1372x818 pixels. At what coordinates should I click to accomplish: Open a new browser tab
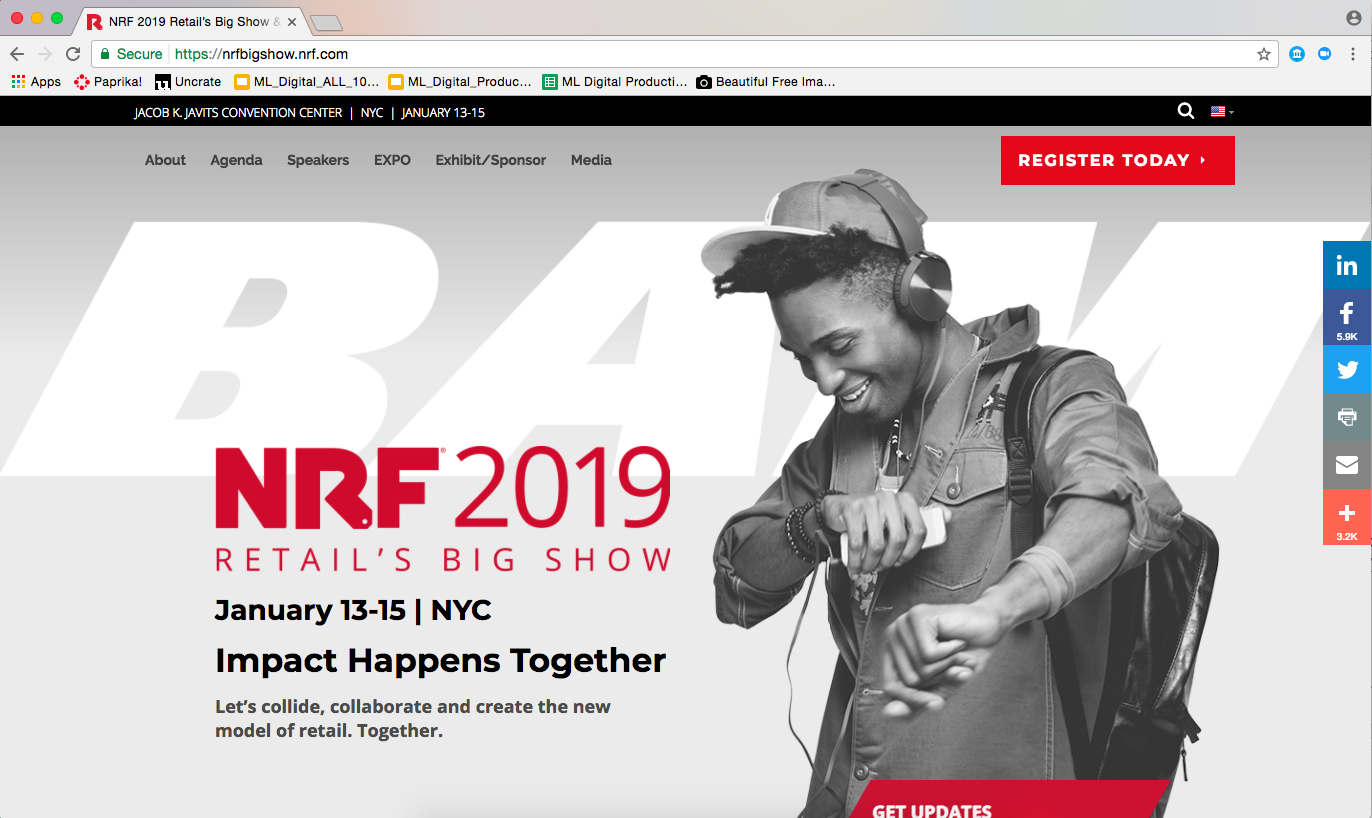click(x=326, y=22)
